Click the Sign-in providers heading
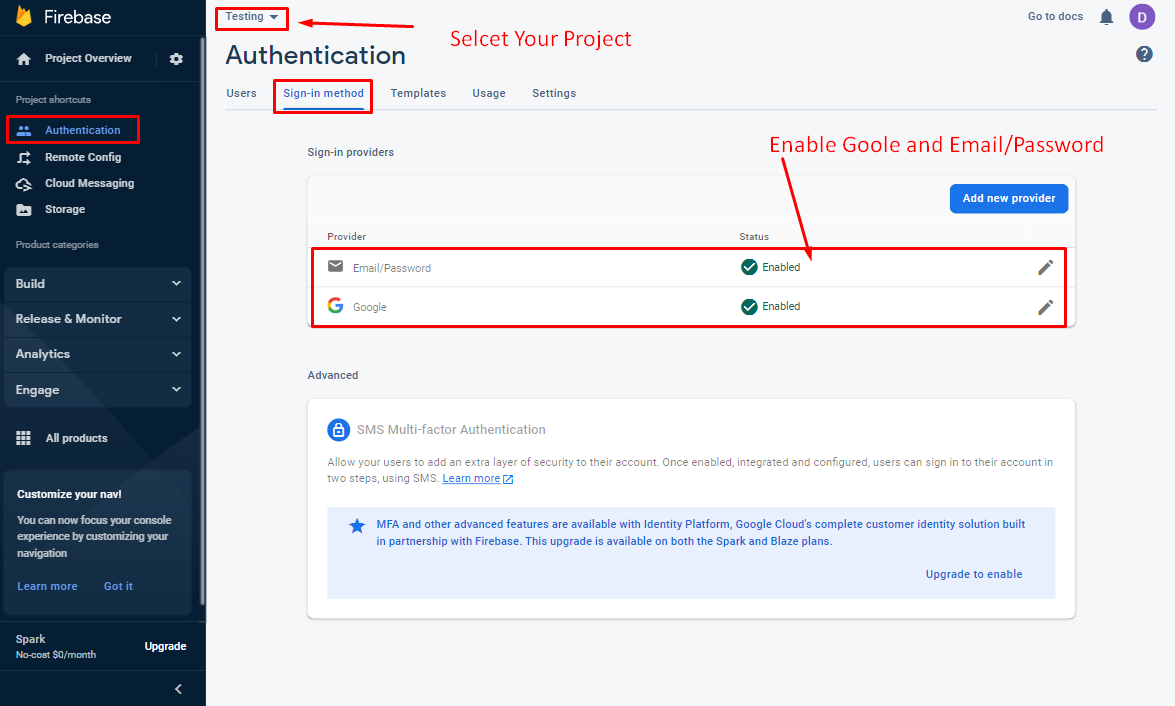The width and height of the screenshot is (1175, 706). tap(351, 152)
